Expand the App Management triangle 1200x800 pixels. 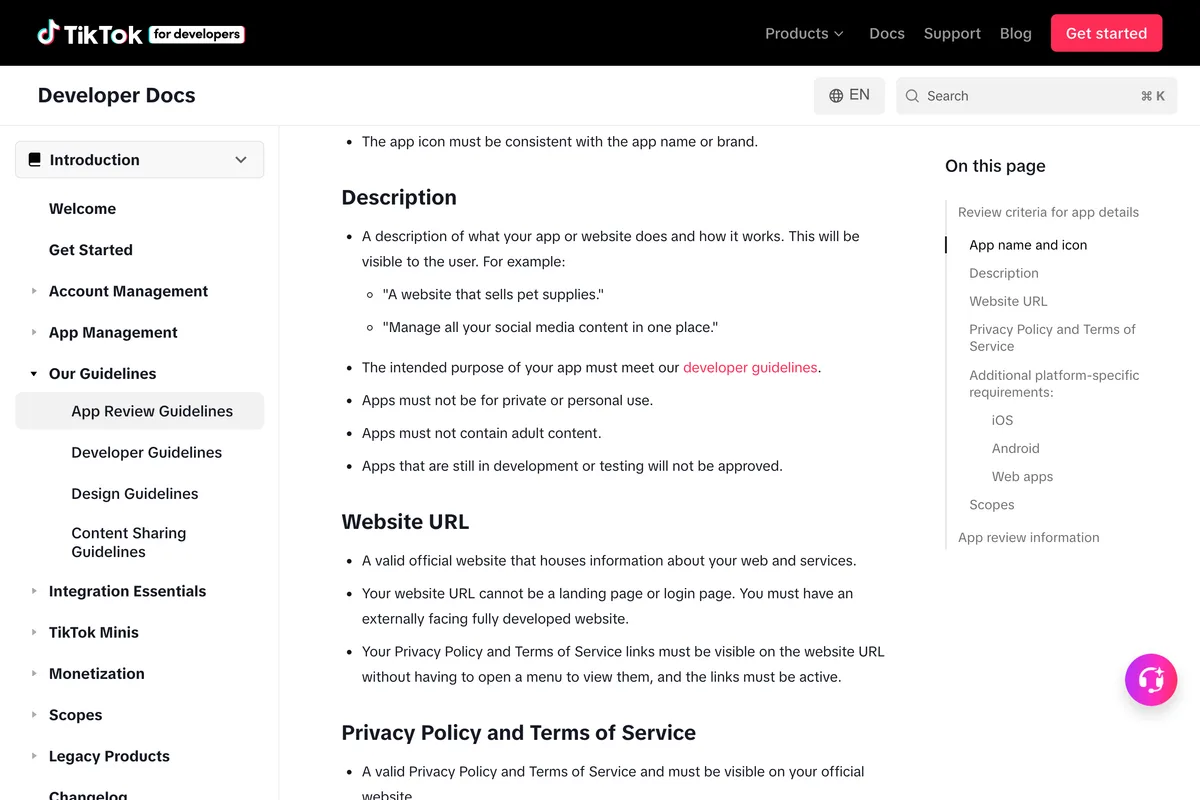(x=34, y=332)
